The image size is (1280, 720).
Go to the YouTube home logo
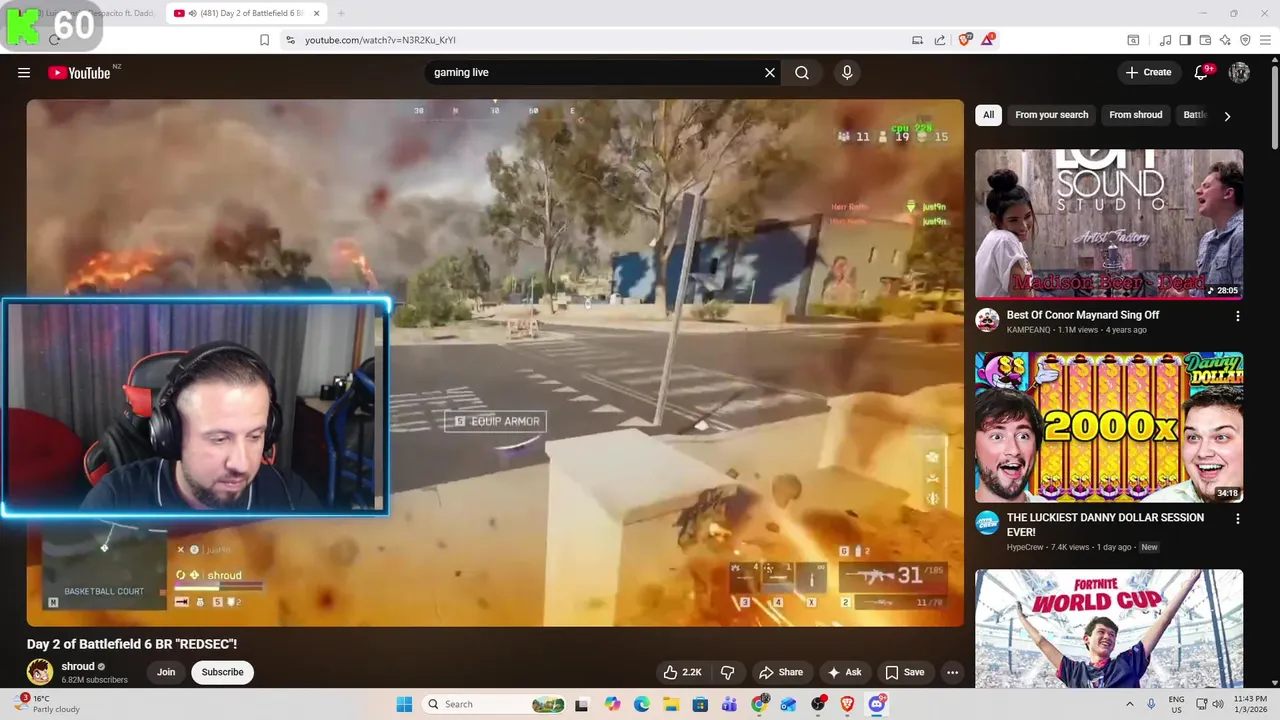[x=79, y=72]
